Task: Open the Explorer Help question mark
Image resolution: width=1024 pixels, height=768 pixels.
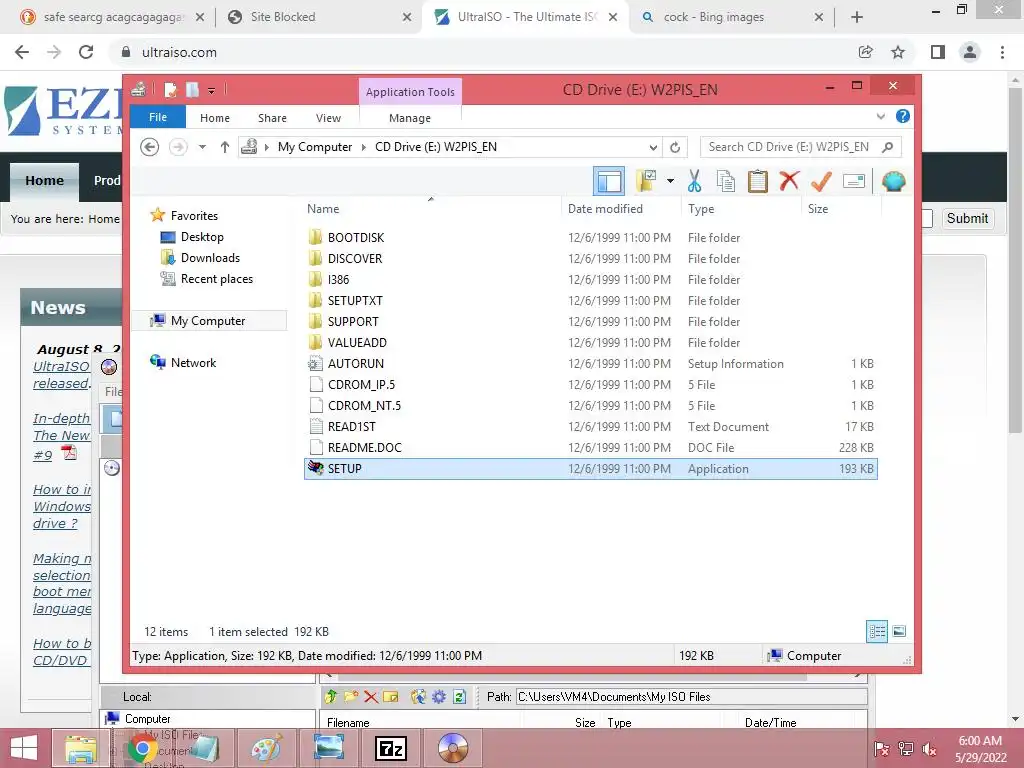Action: tap(903, 116)
